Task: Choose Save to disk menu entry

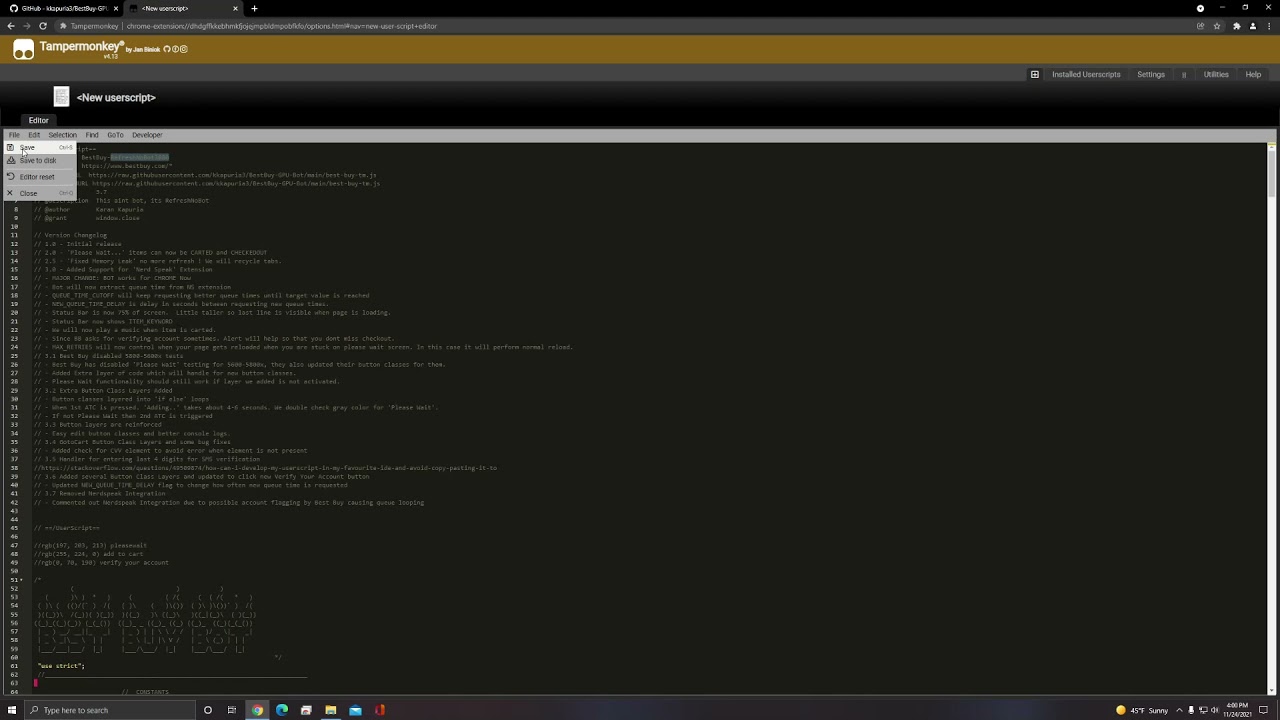Action: click(39, 161)
